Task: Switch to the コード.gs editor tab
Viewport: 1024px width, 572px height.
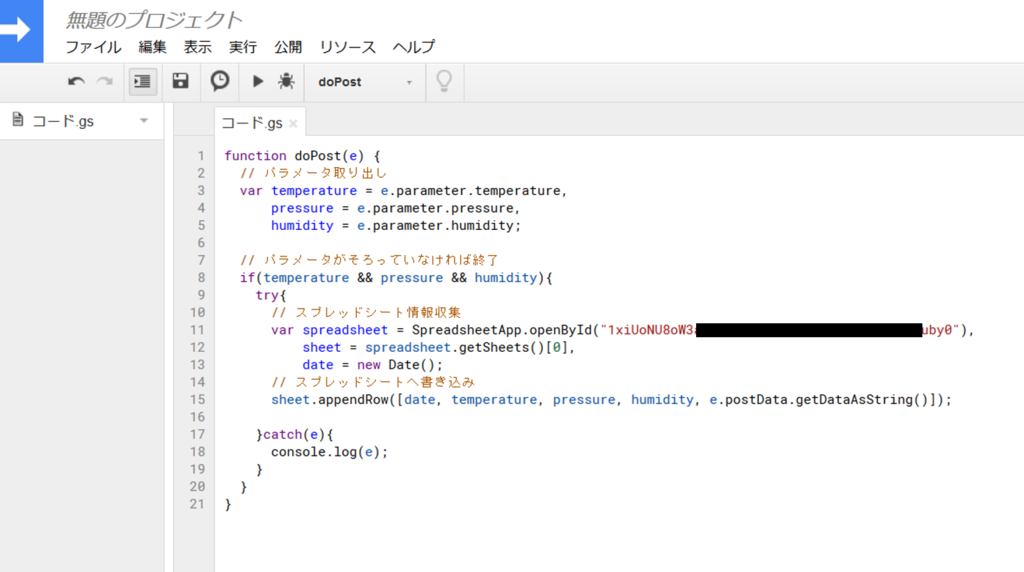Action: 252,123
